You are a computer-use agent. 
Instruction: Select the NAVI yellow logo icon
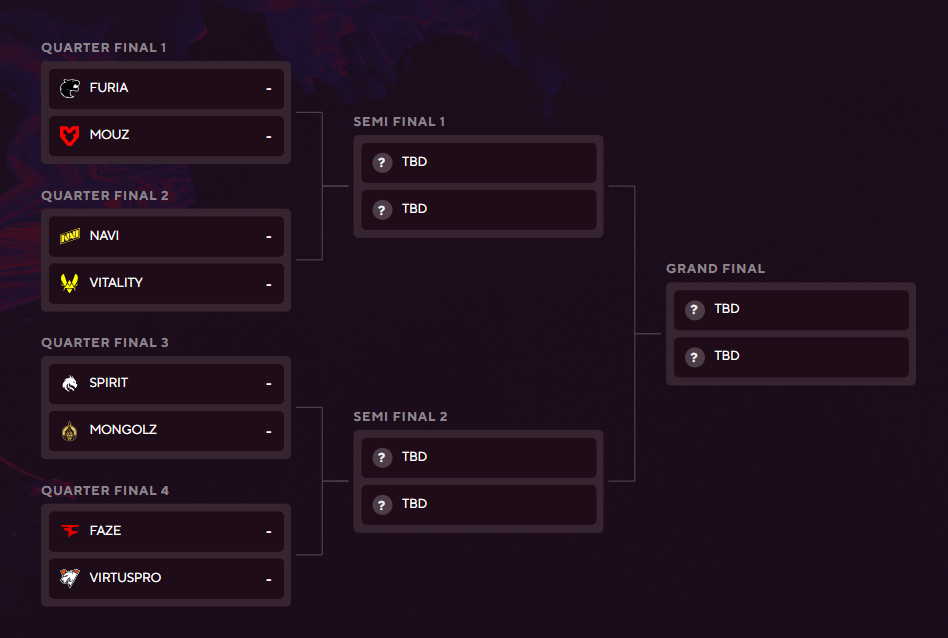click(70, 236)
